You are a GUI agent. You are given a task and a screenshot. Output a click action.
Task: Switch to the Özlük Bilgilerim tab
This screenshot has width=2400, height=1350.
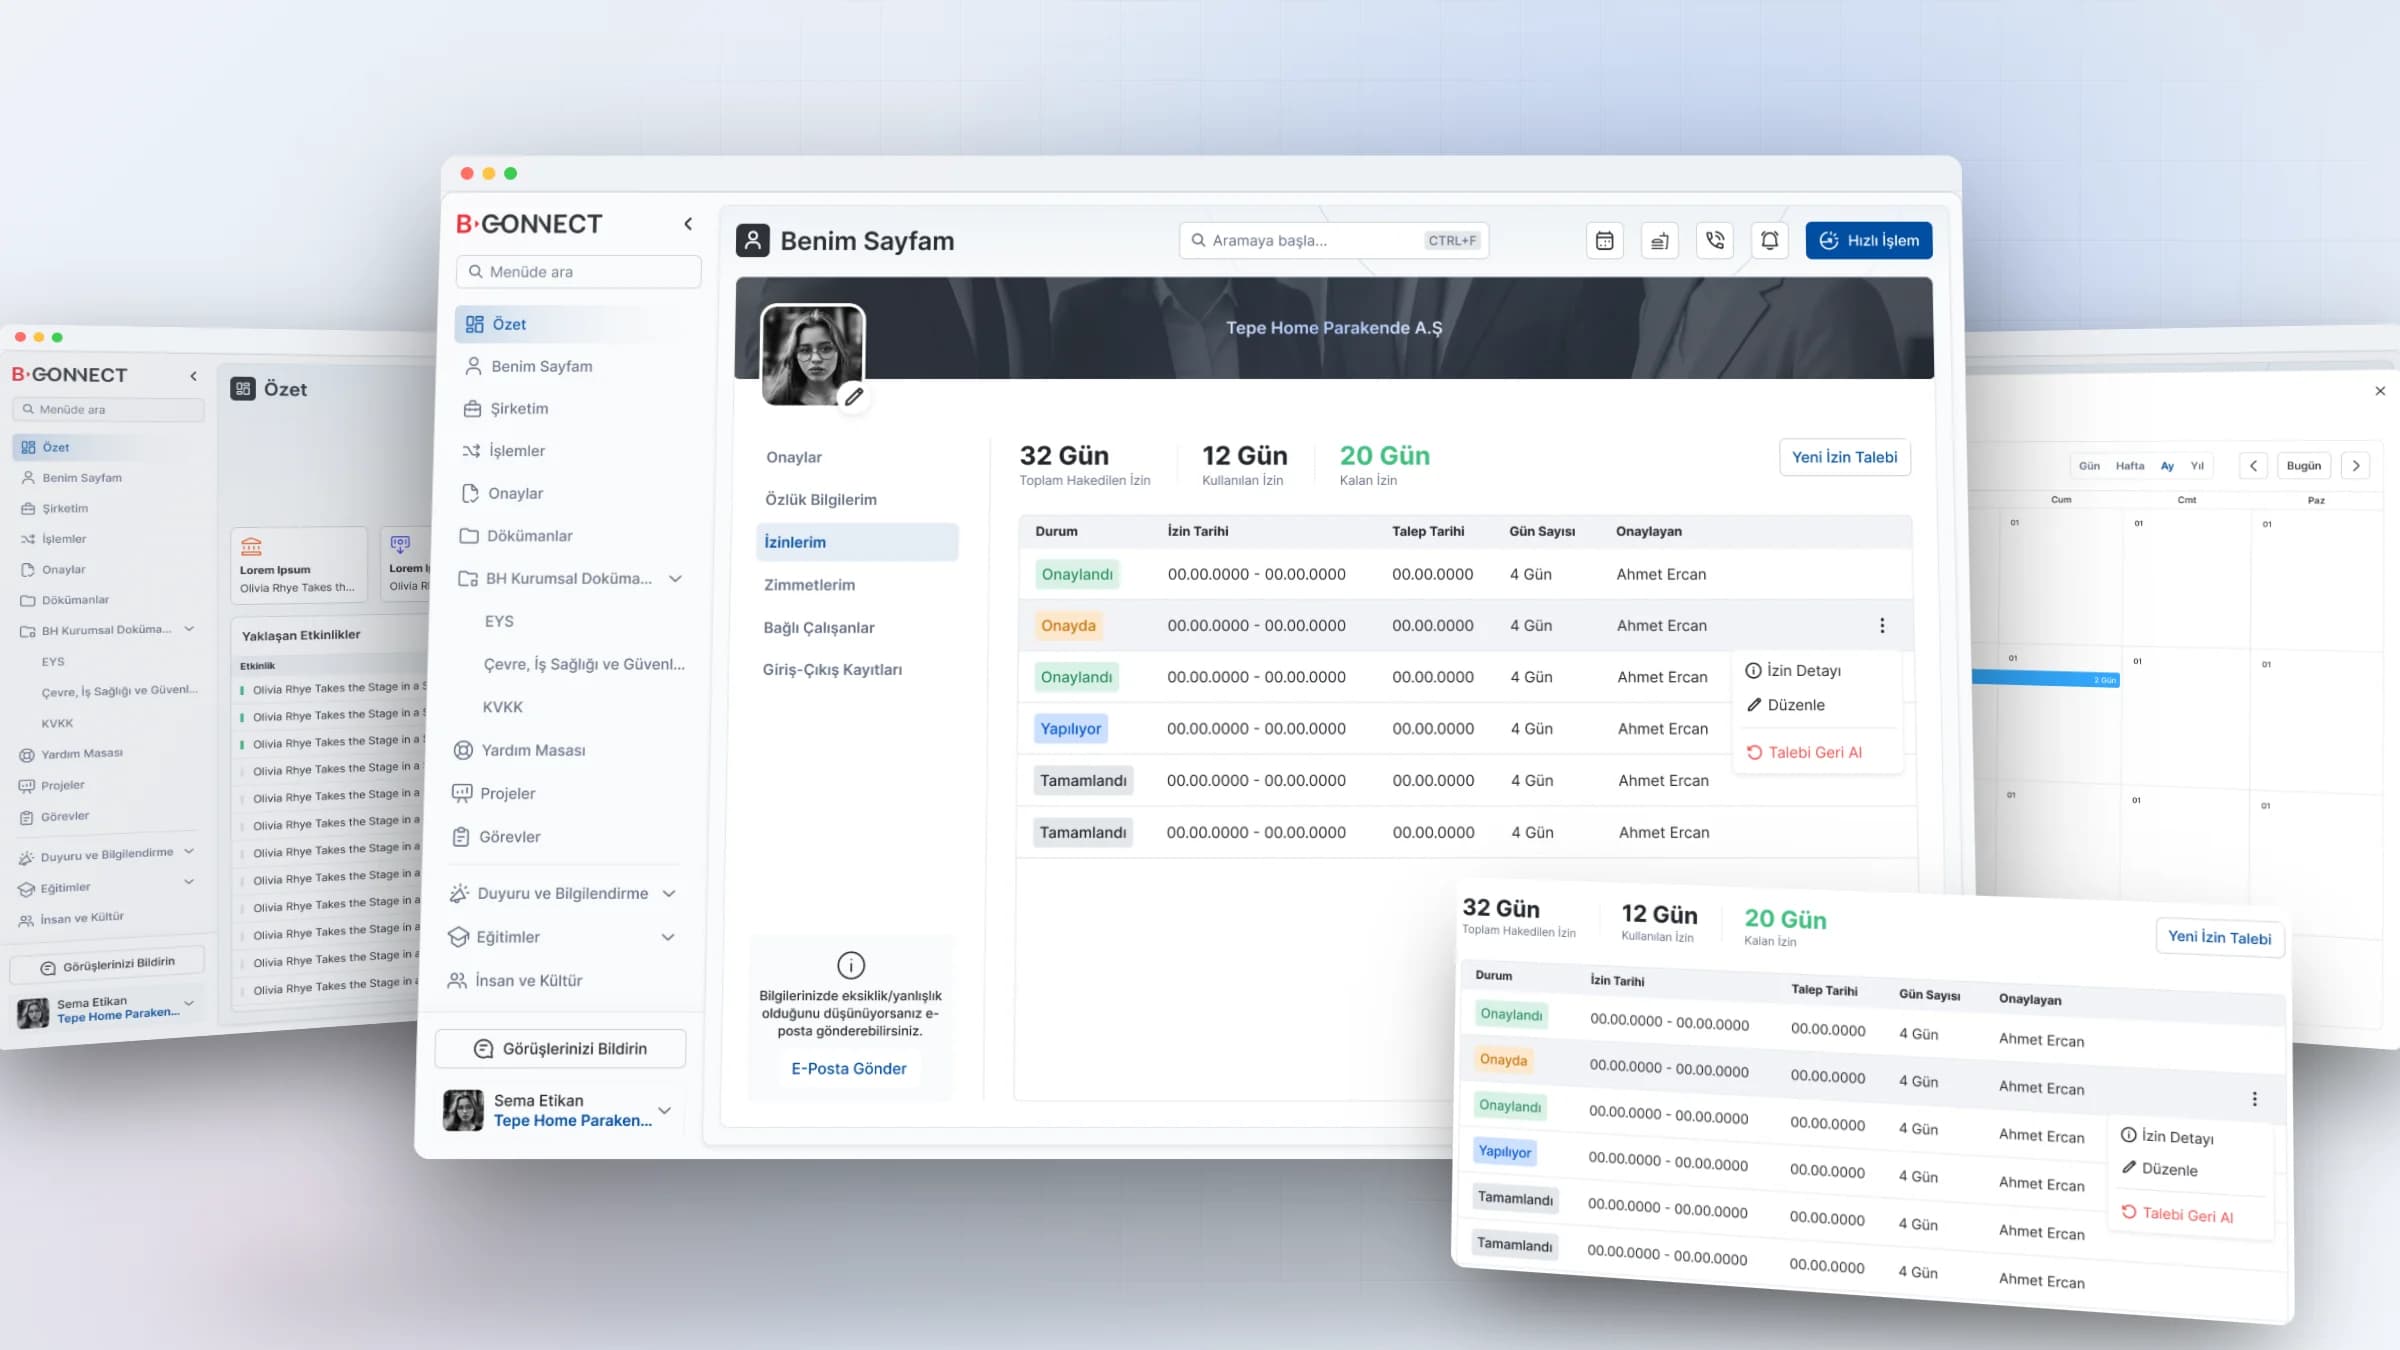(821, 499)
